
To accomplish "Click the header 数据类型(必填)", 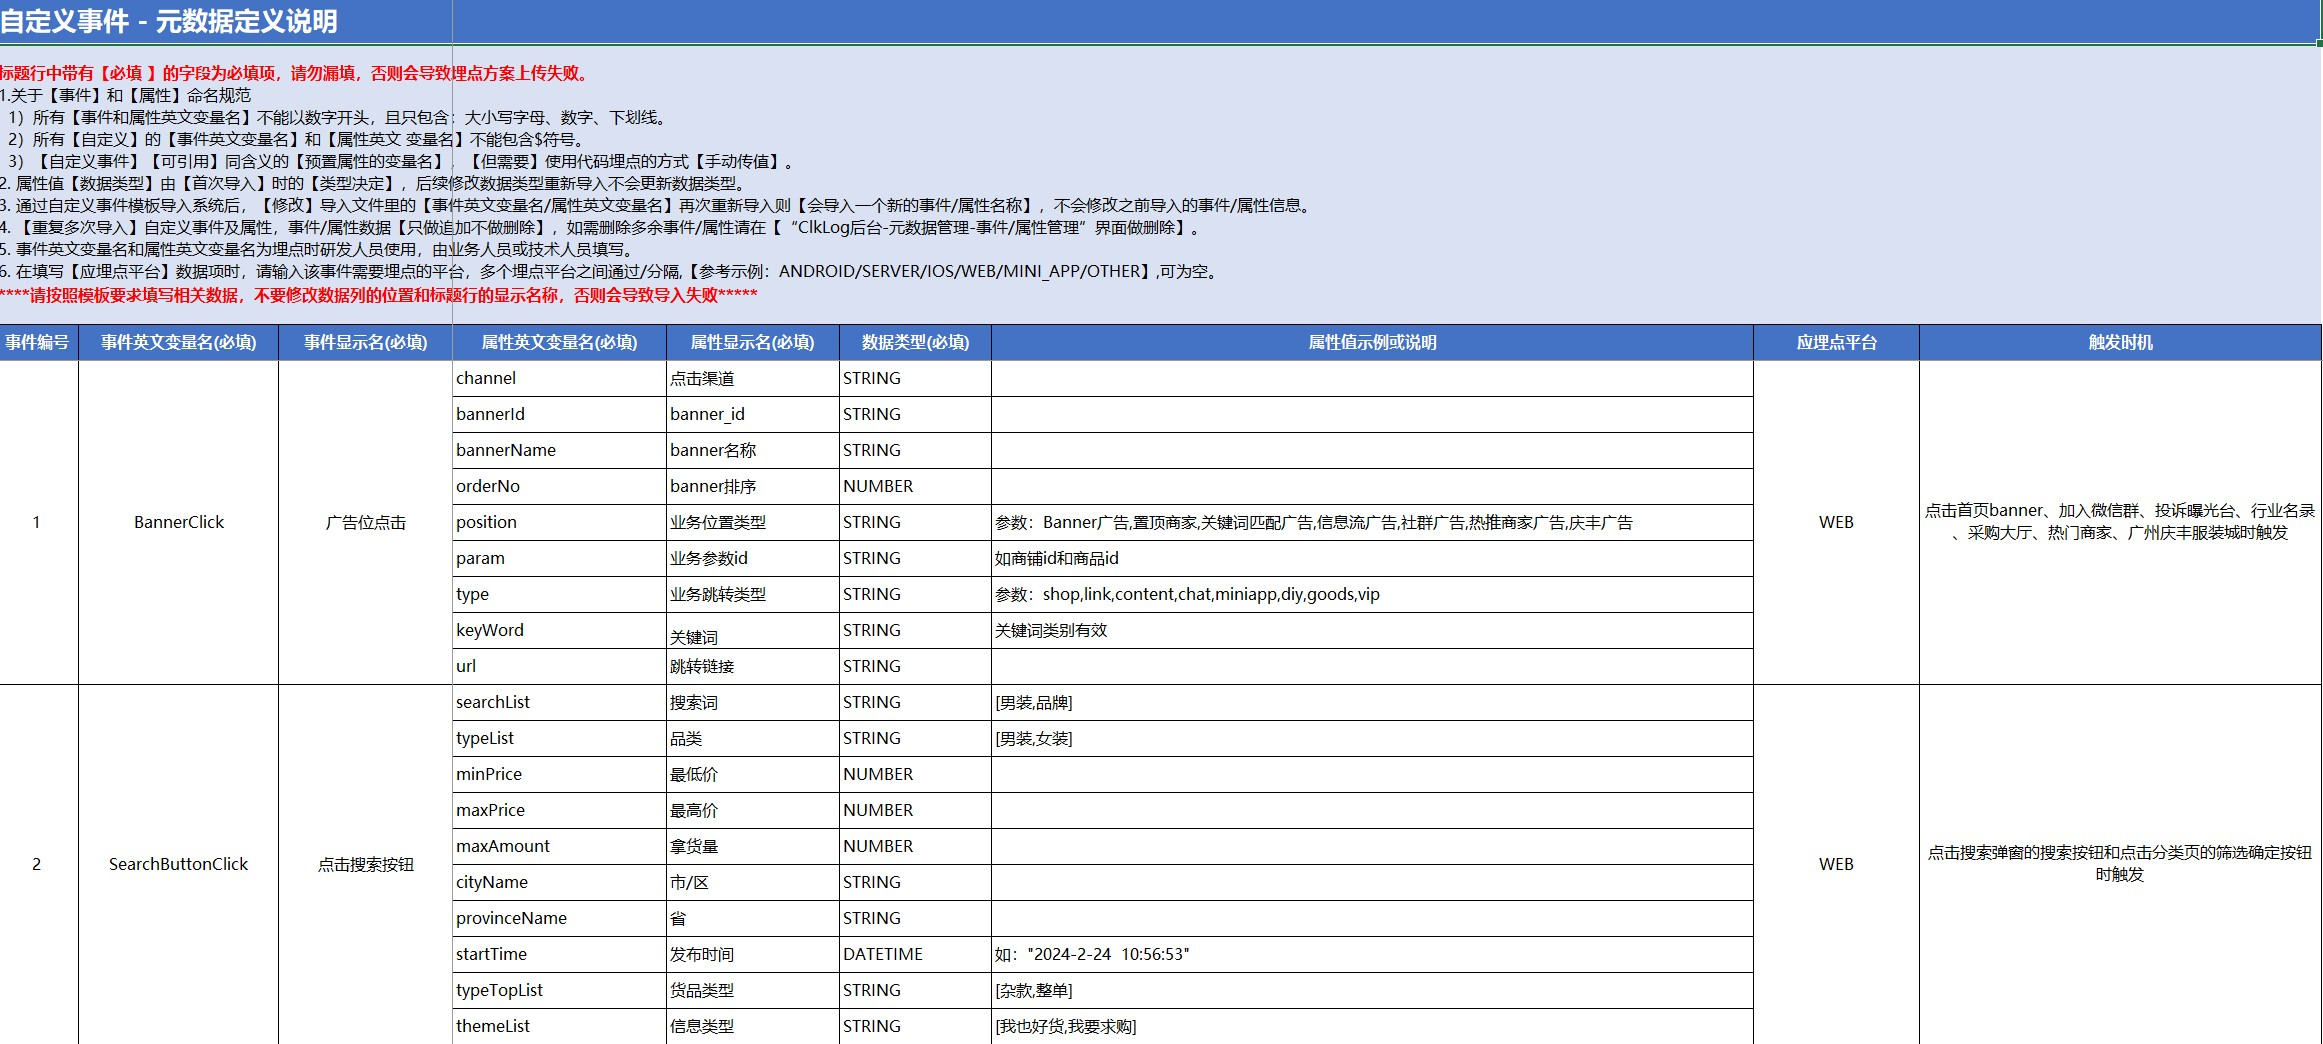I will pyautogui.click(x=915, y=342).
